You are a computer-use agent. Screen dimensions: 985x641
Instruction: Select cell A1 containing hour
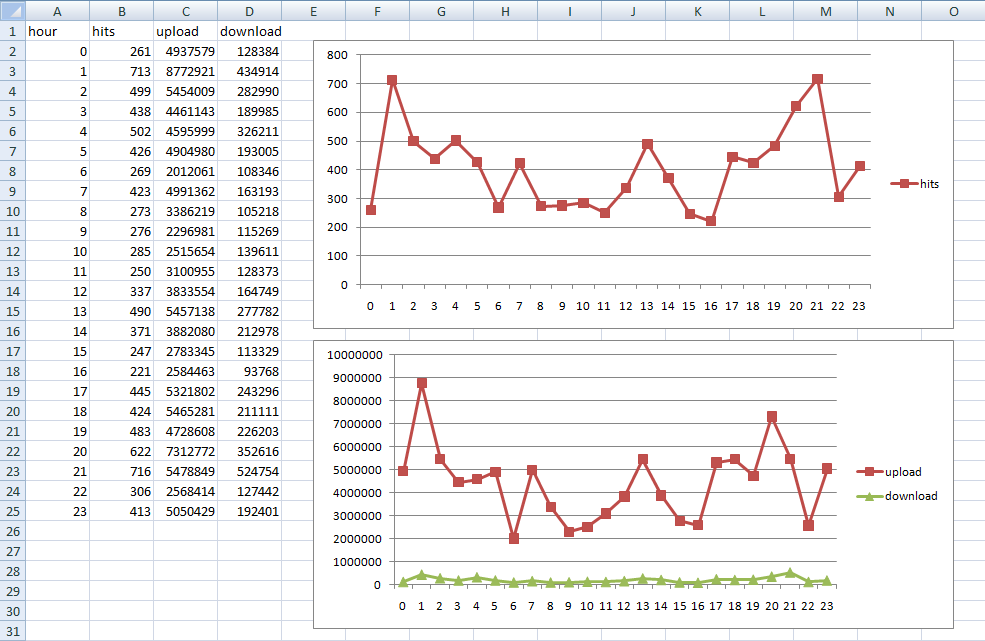click(x=57, y=31)
